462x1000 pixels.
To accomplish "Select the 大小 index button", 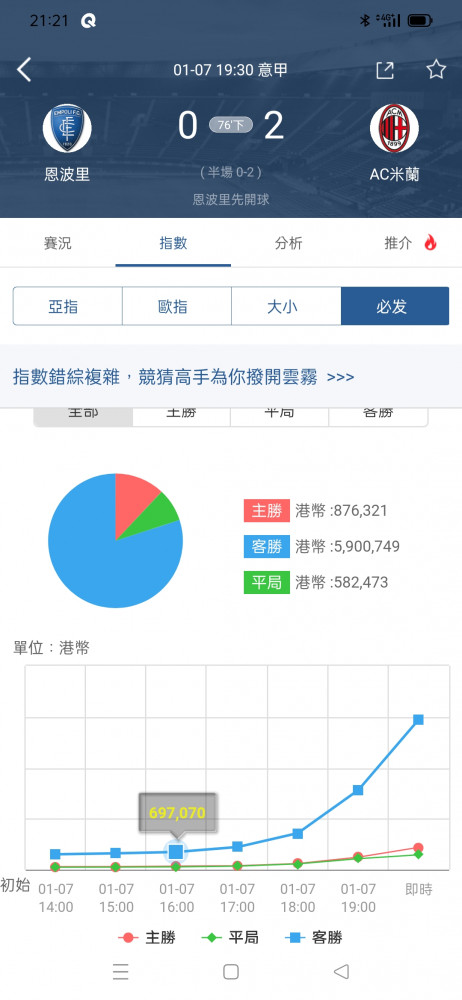I will coord(286,307).
